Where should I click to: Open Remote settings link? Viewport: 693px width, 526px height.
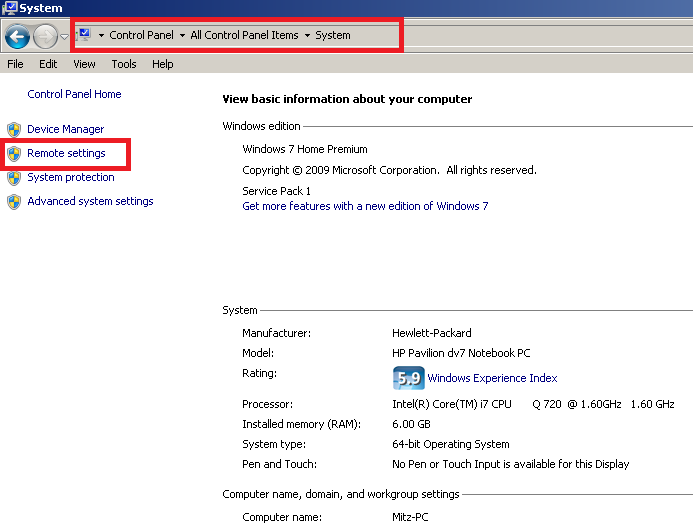tap(66, 153)
